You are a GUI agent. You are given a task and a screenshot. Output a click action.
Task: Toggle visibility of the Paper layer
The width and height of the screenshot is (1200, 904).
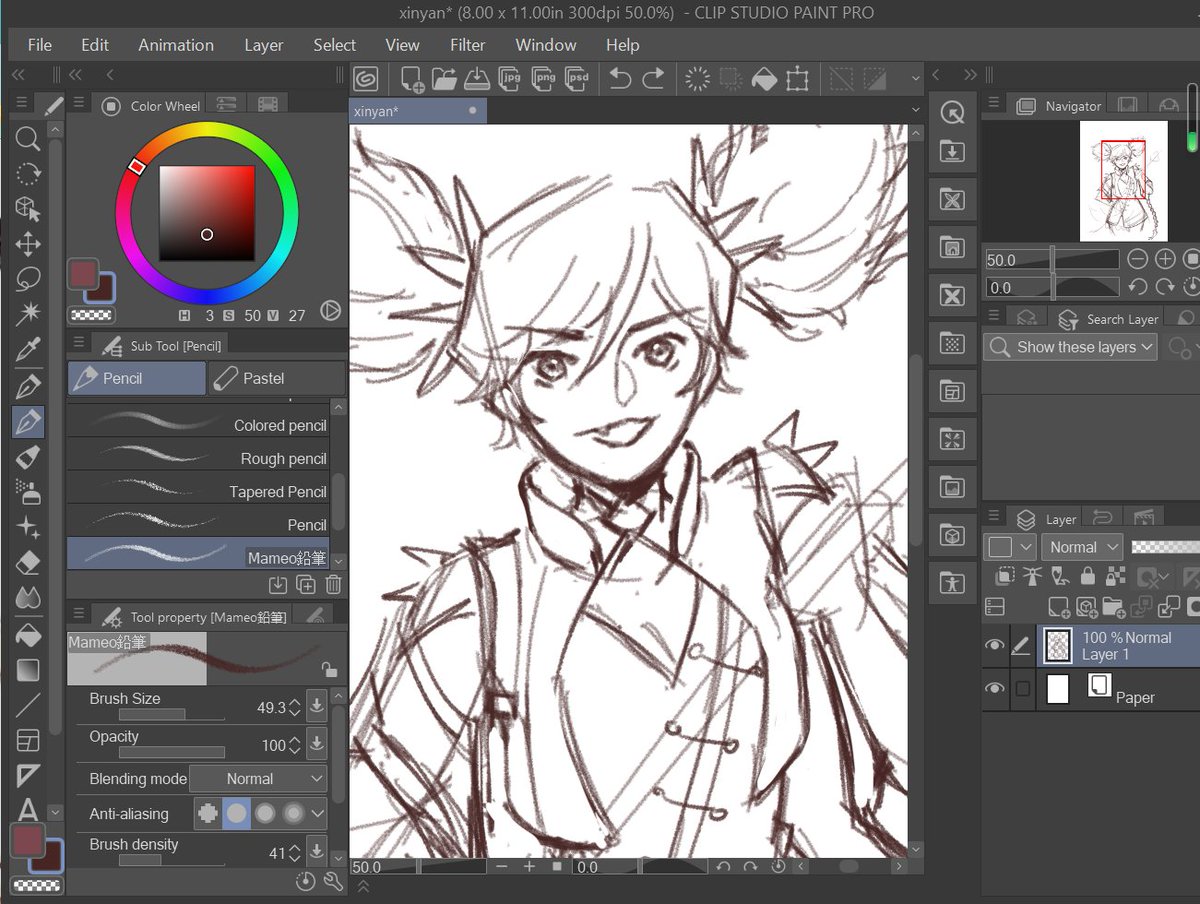pyautogui.click(x=994, y=688)
